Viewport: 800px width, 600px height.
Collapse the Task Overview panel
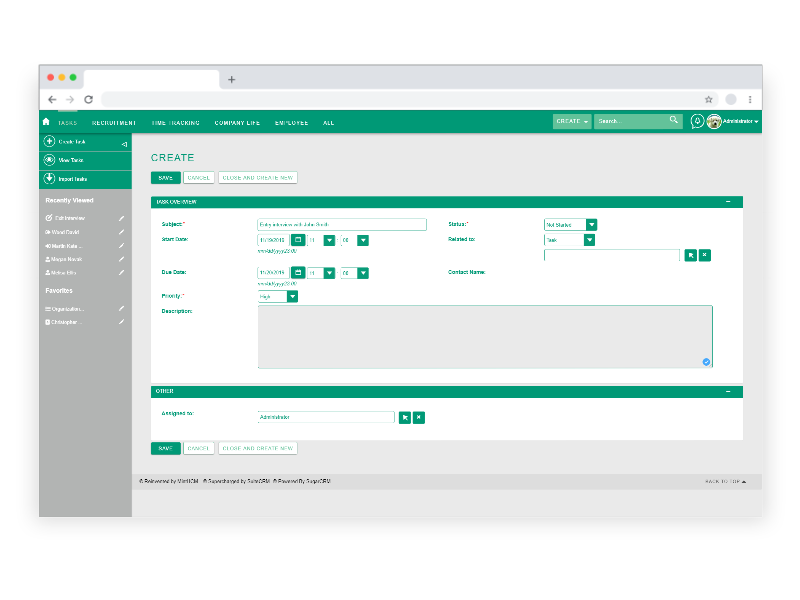[x=728, y=202]
